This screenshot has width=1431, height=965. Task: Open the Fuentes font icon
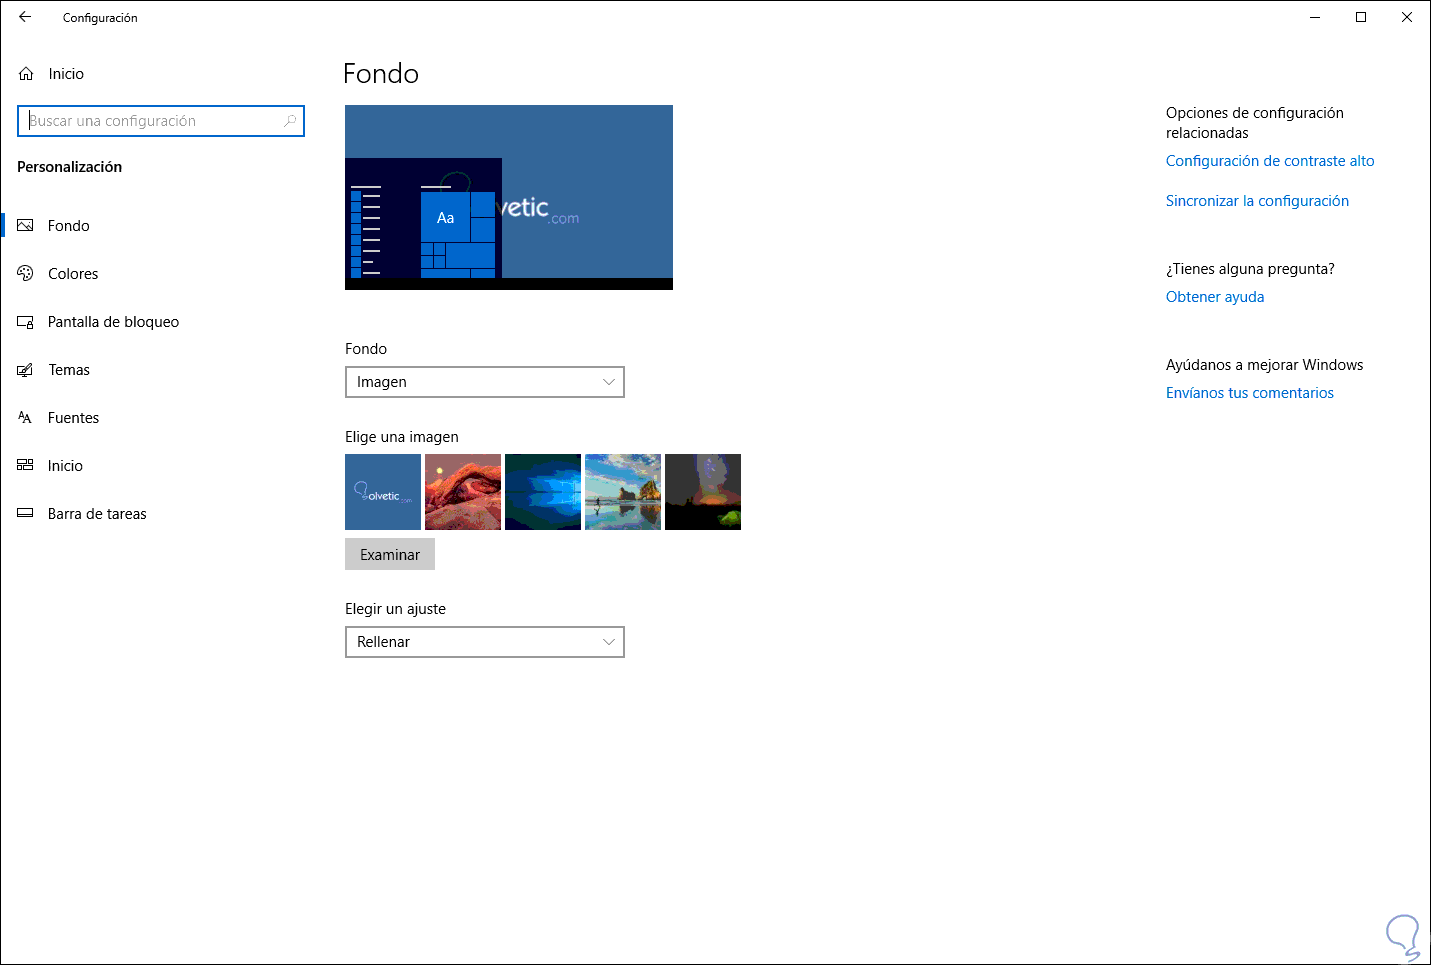click(26, 418)
